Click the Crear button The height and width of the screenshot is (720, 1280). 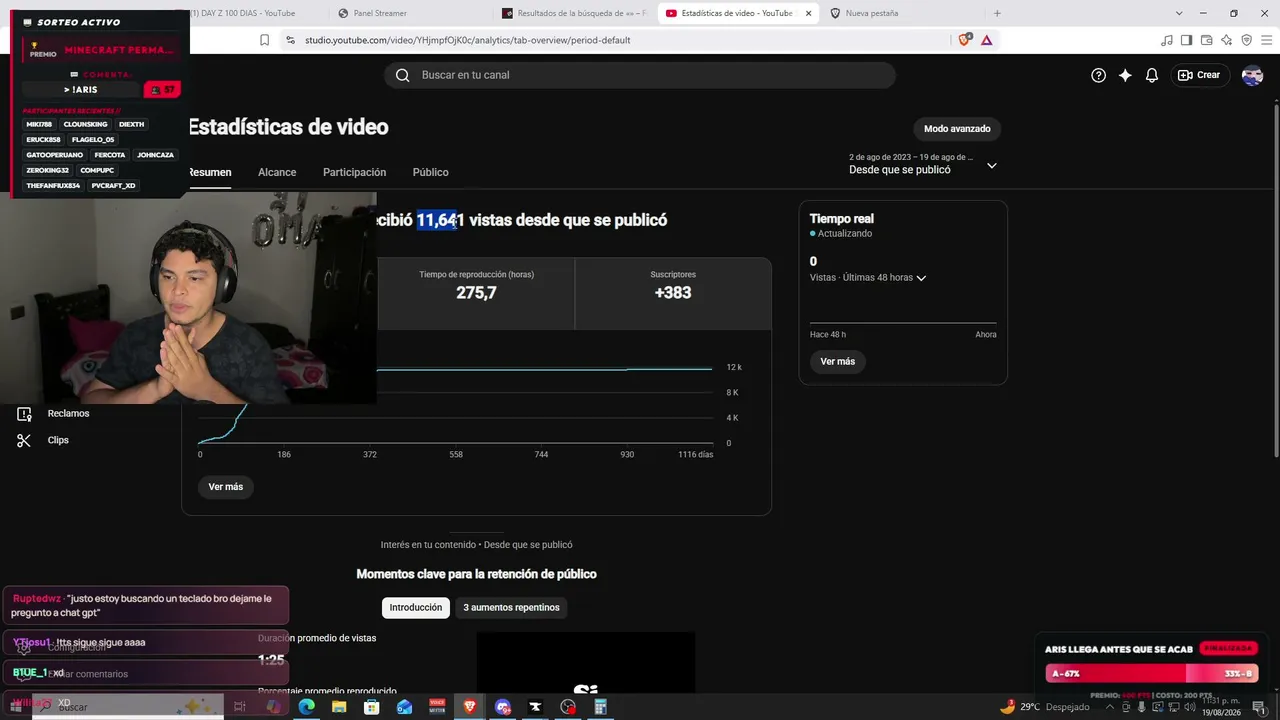coord(1199,75)
